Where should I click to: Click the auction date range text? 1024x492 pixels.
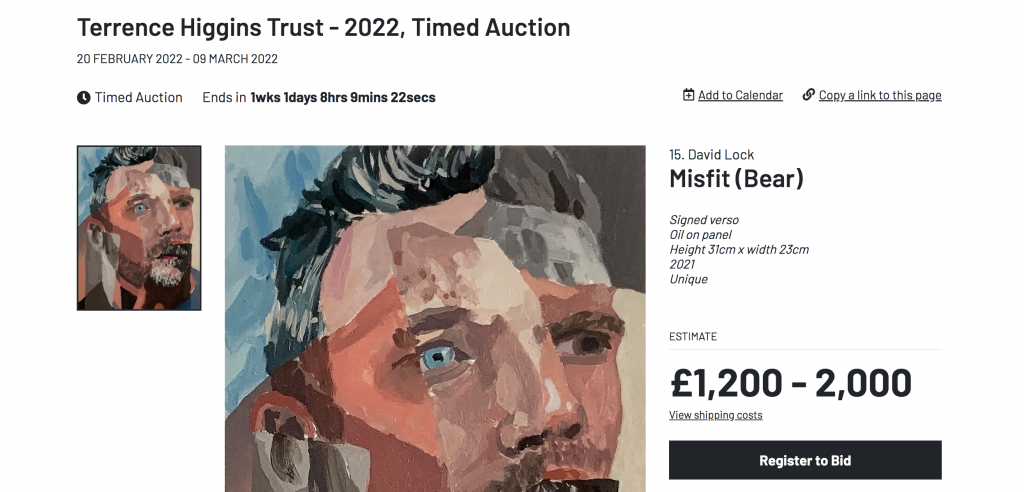(x=177, y=59)
